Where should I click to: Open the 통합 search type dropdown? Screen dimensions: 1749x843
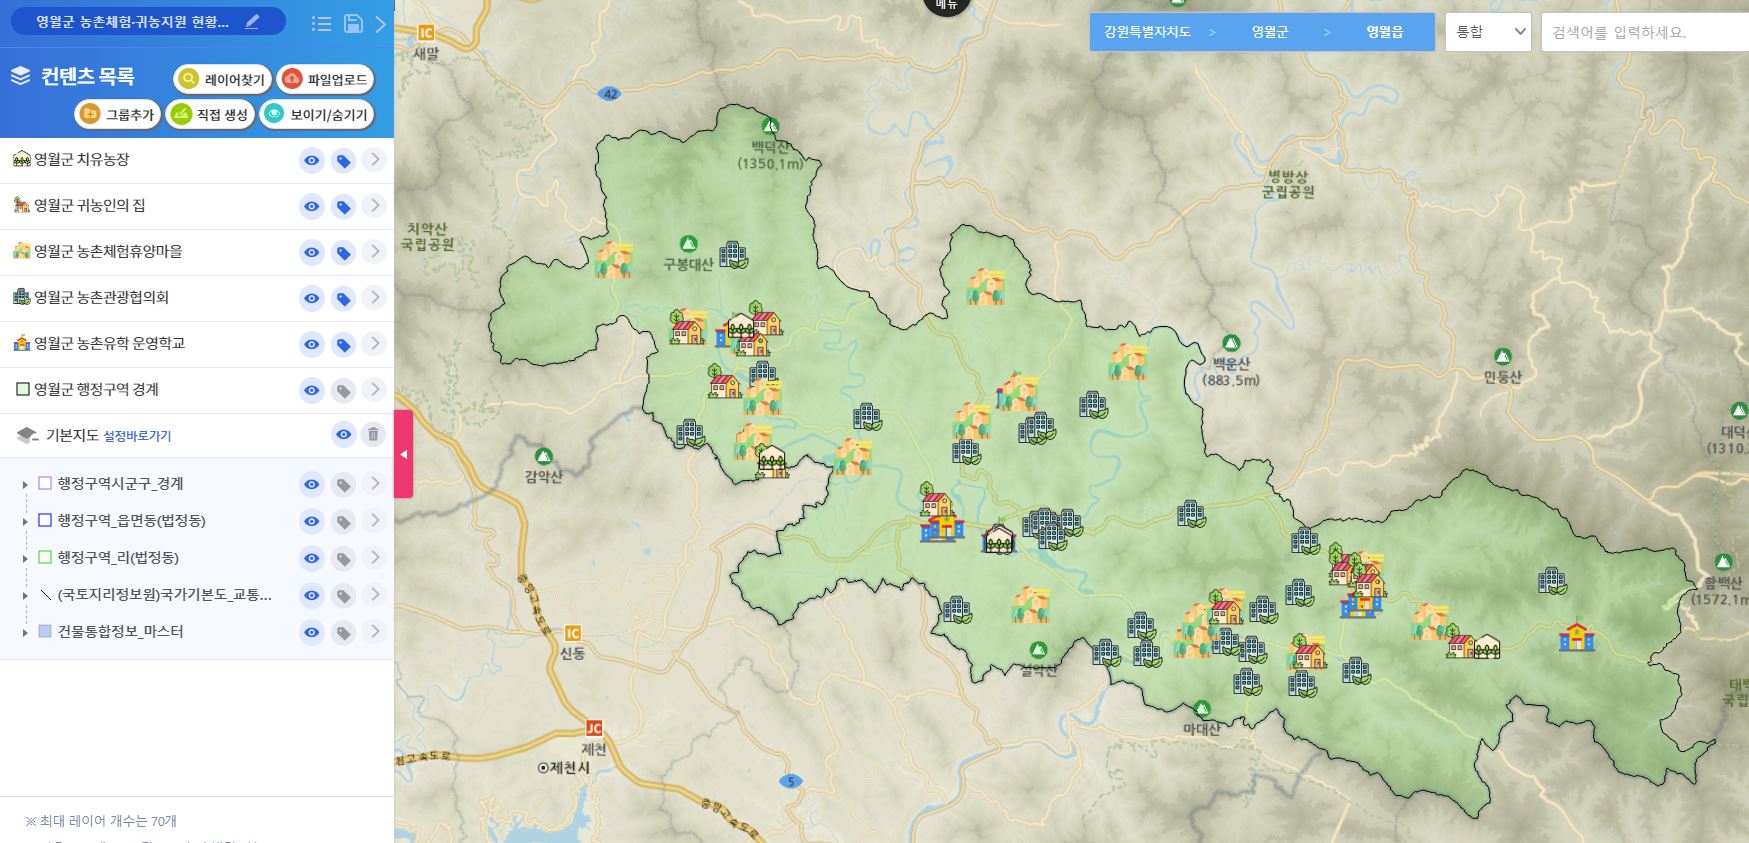point(1488,32)
